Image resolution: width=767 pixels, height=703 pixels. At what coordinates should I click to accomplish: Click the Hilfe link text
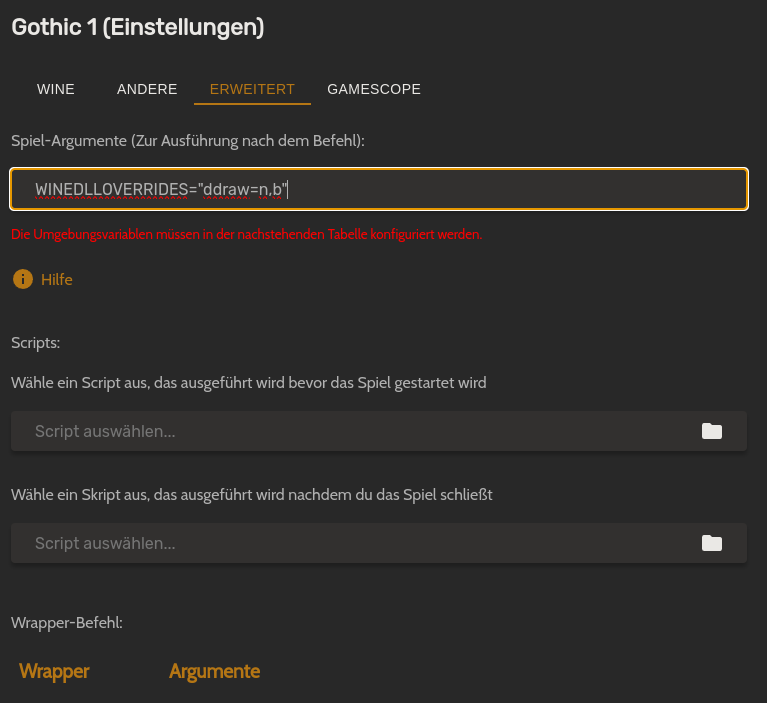(x=57, y=280)
